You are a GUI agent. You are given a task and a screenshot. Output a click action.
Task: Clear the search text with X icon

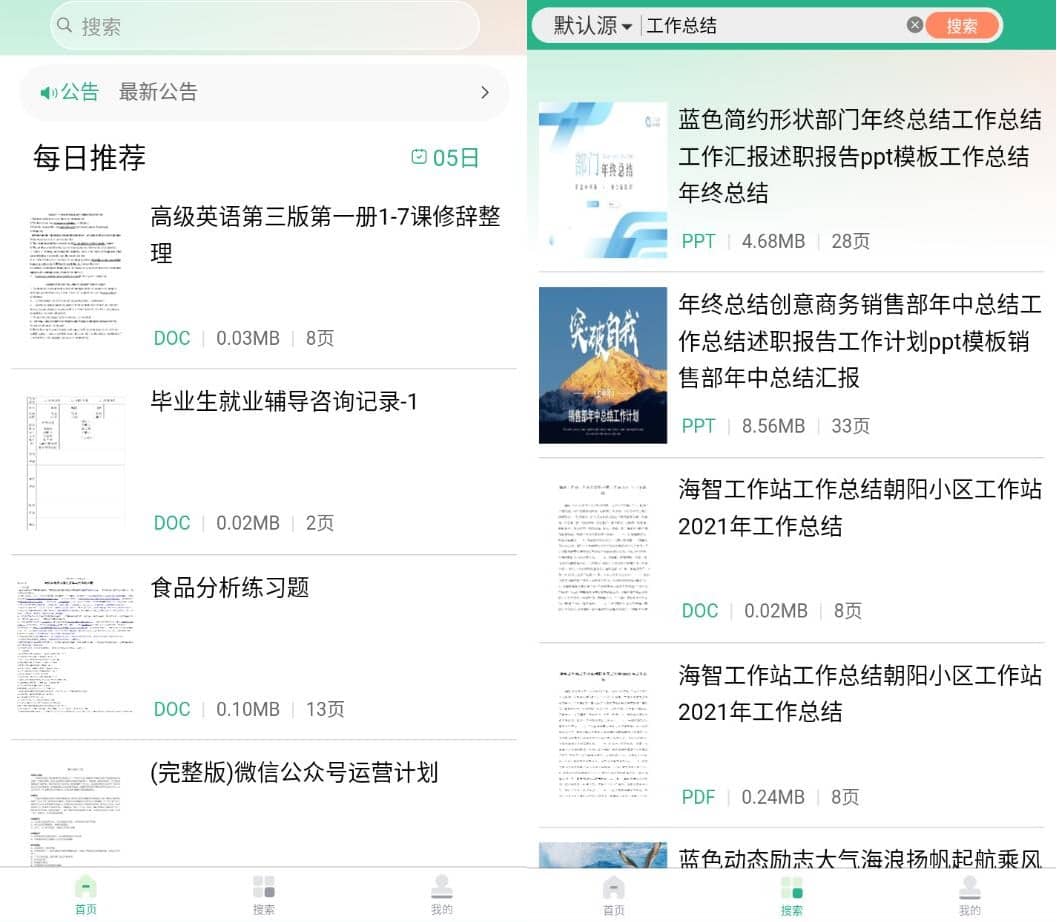click(x=914, y=26)
